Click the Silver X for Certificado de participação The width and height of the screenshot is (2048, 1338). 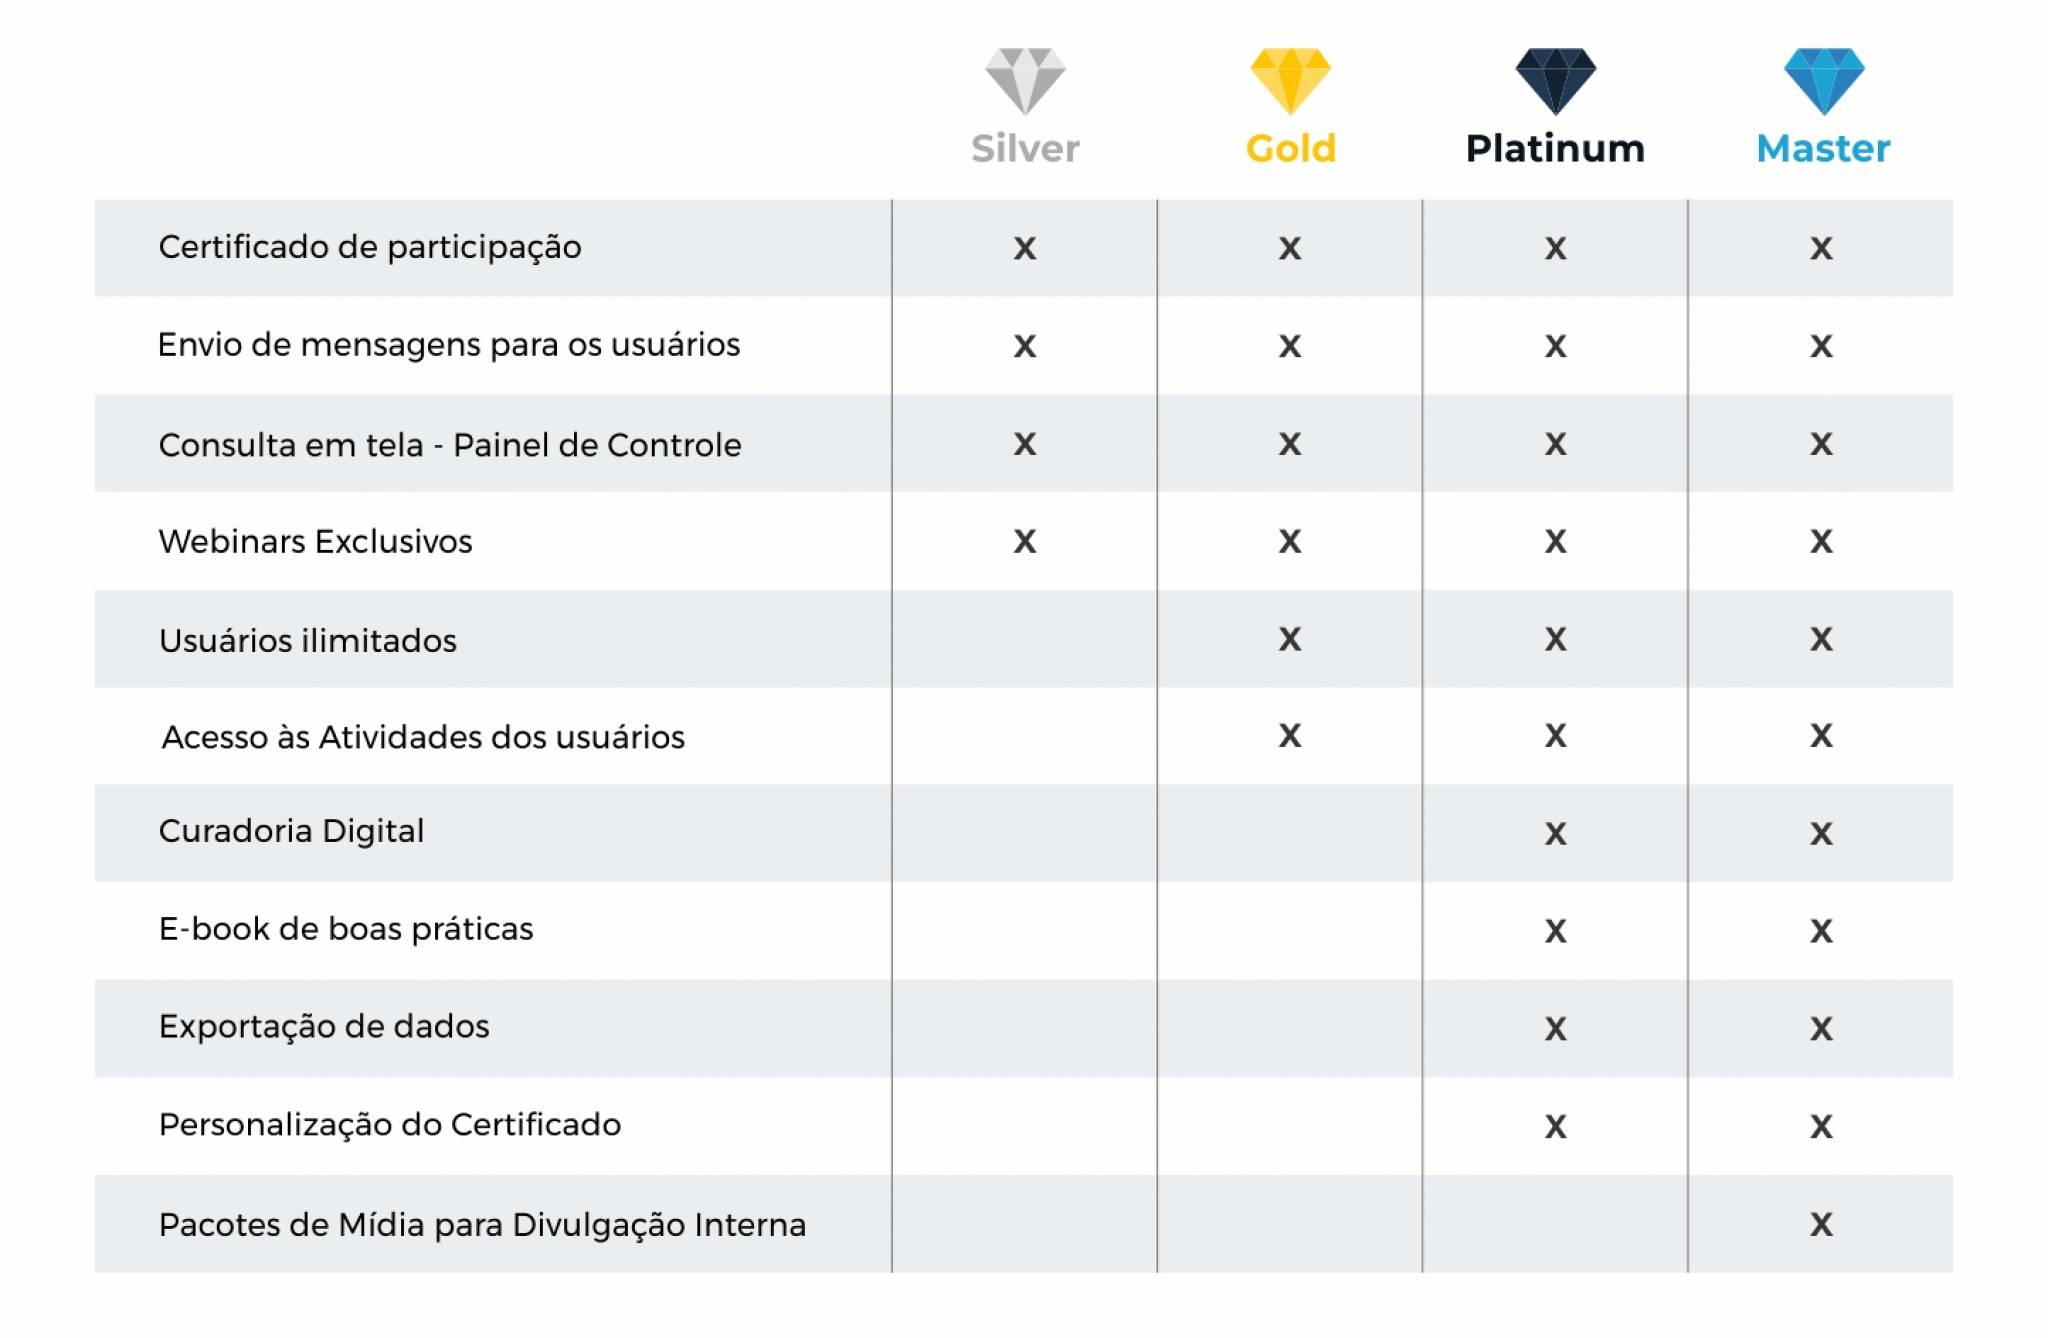point(1025,248)
